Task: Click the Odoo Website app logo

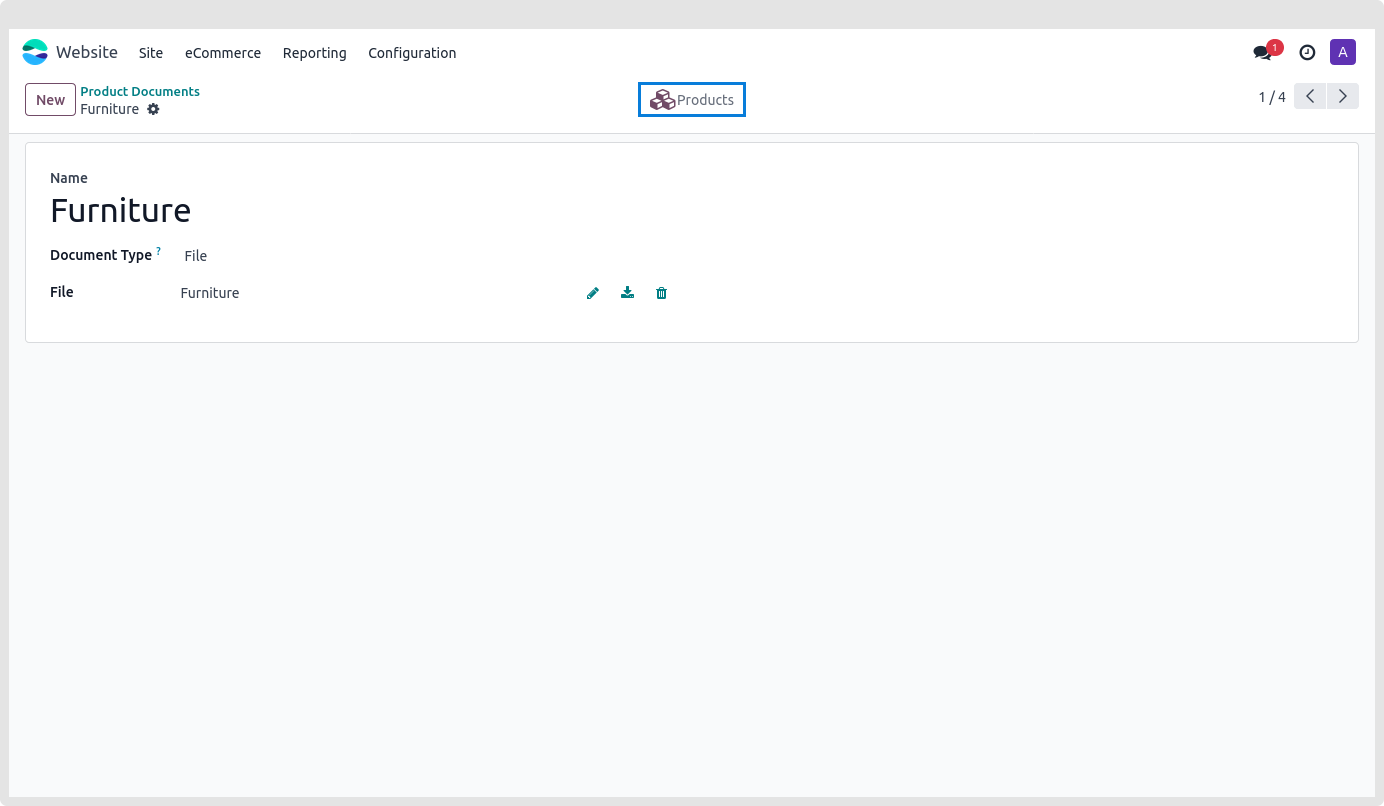Action: point(35,53)
